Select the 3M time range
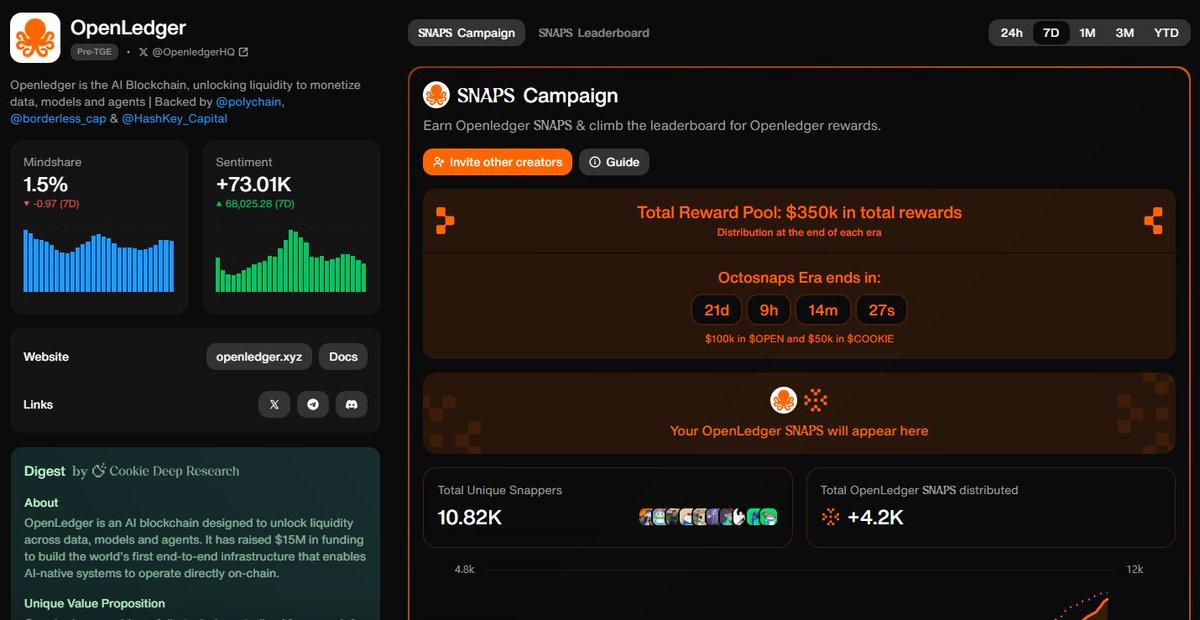 point(1125,33)
